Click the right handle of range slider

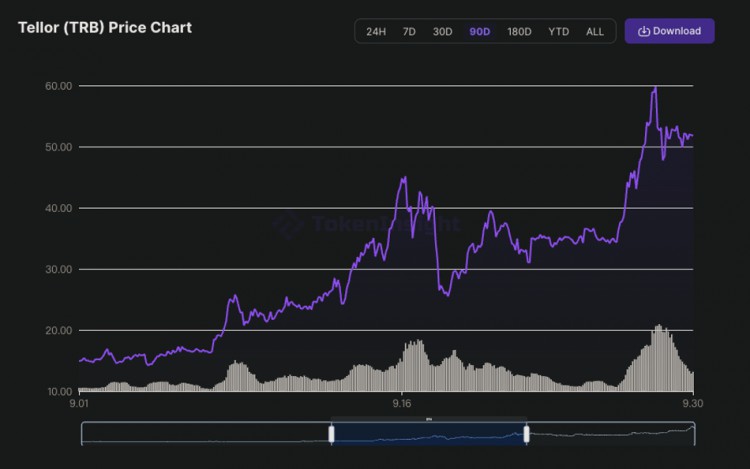[526, 433]
